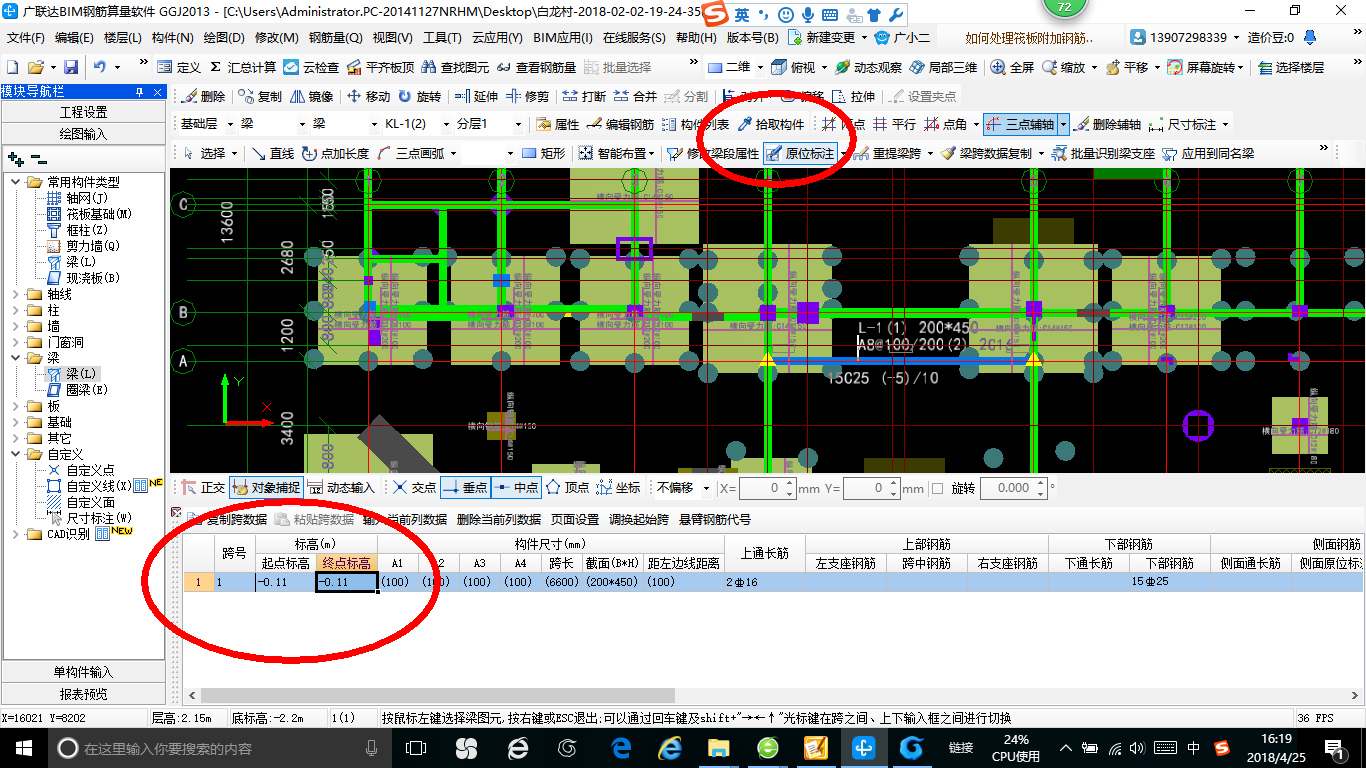The image size is (1366, 768).
Task: Select the 点加长度 point-length tool
Action: (x=335, y=153)
